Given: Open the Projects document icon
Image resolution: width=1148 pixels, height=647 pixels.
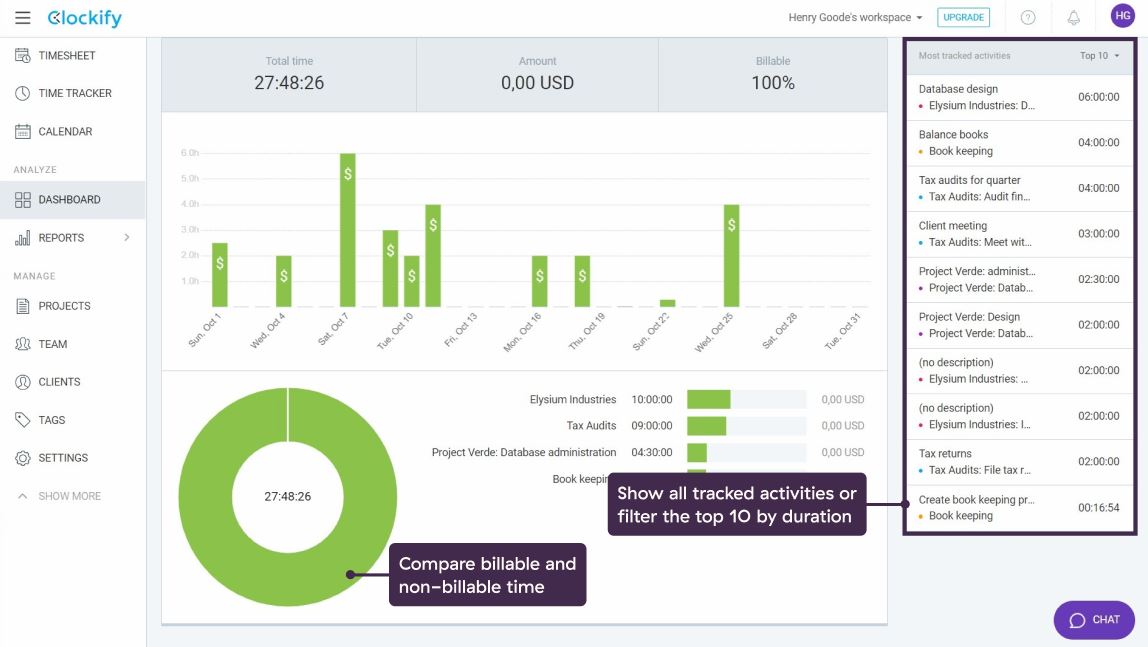Looking at the screenshot, I should tap(23, 306).
